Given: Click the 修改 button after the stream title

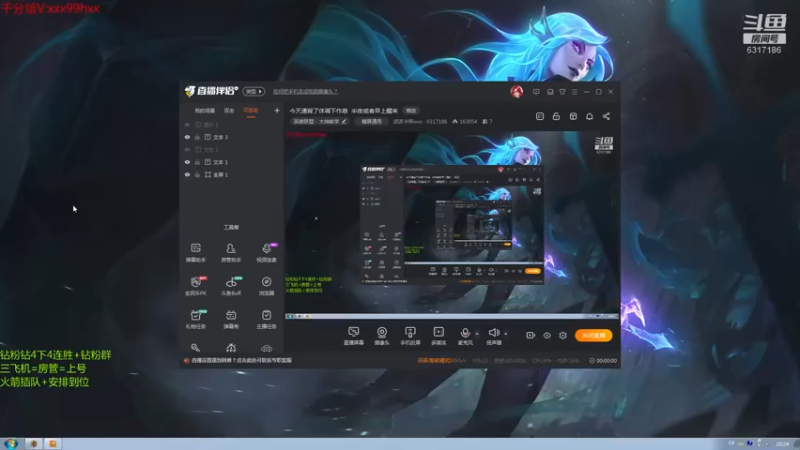Looking at the screenshot, I should 411,111.
